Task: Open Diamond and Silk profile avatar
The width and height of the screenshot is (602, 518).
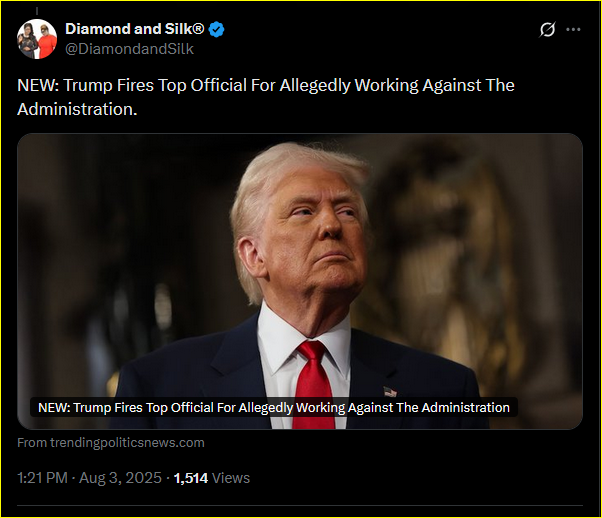Action: [x=37, y=39]
